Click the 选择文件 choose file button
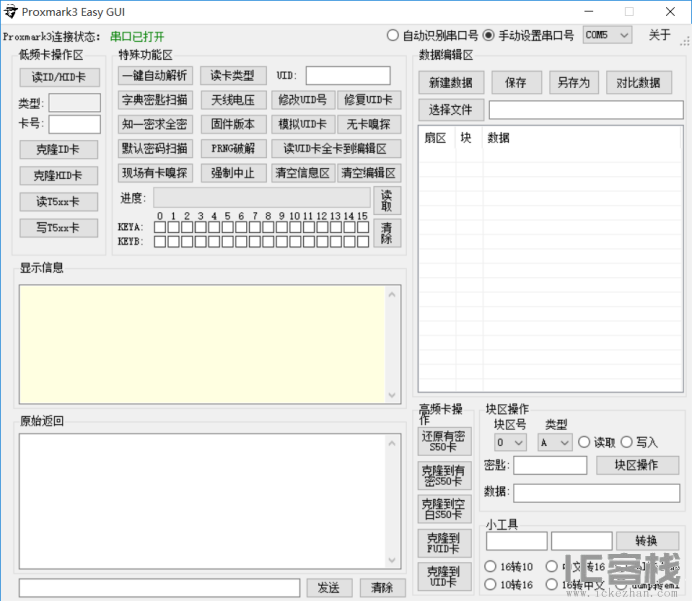Viewport: 693px width, 602px height. (451, 110)
